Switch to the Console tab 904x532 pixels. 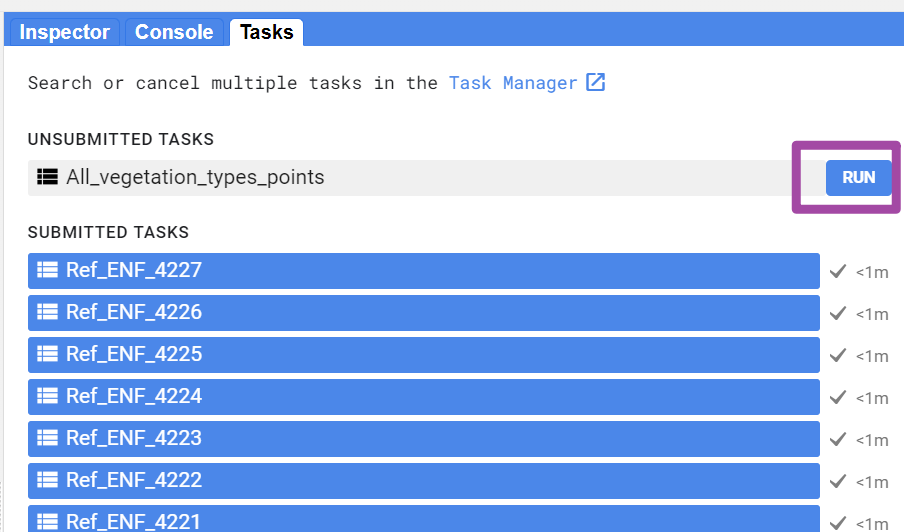click(x=174, y=32)
